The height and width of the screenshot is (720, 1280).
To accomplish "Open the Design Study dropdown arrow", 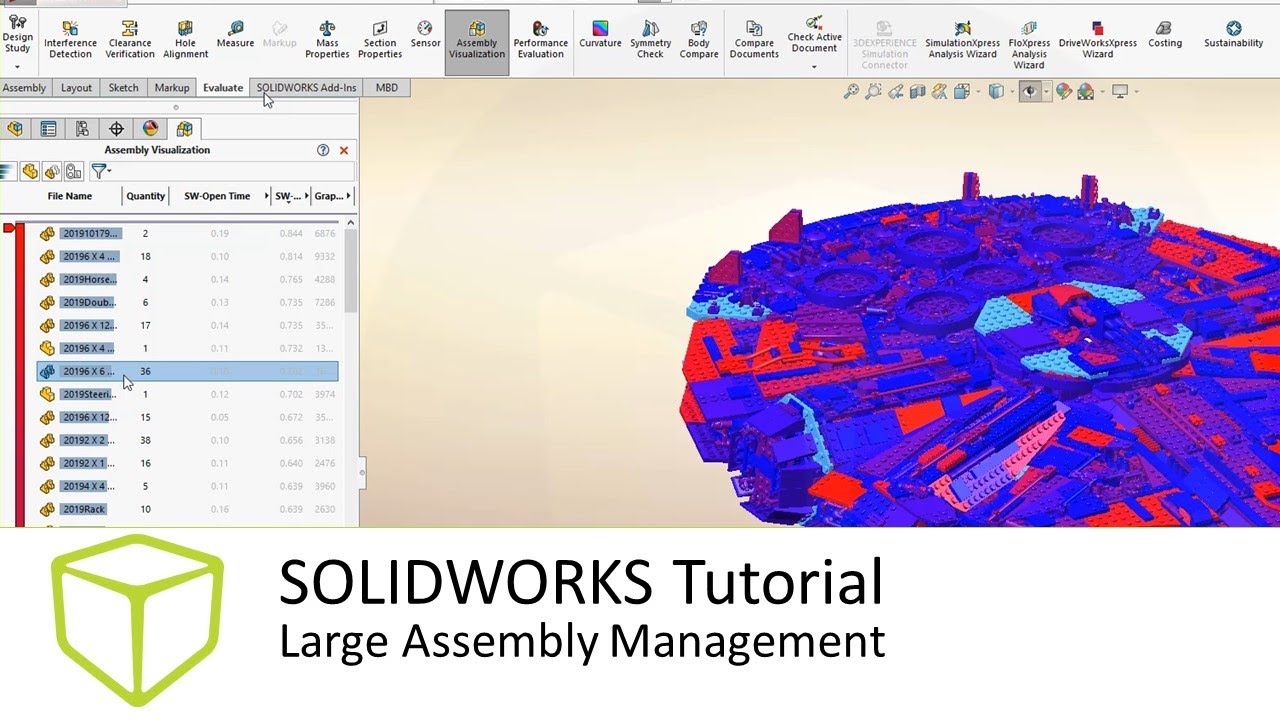I will [17, 67].
